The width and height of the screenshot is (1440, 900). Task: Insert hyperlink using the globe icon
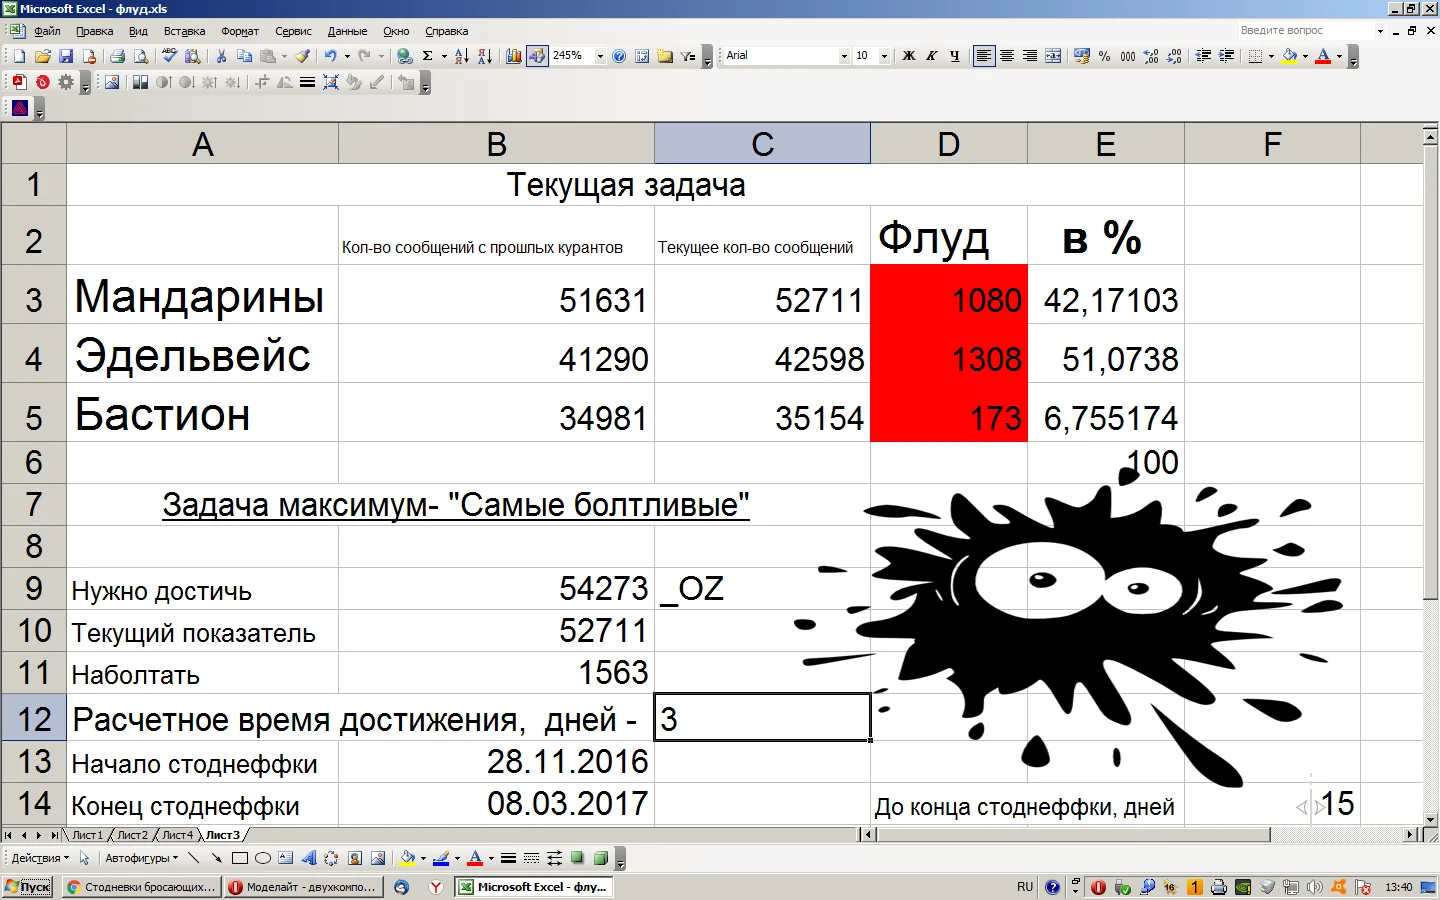tap(404, 56)
